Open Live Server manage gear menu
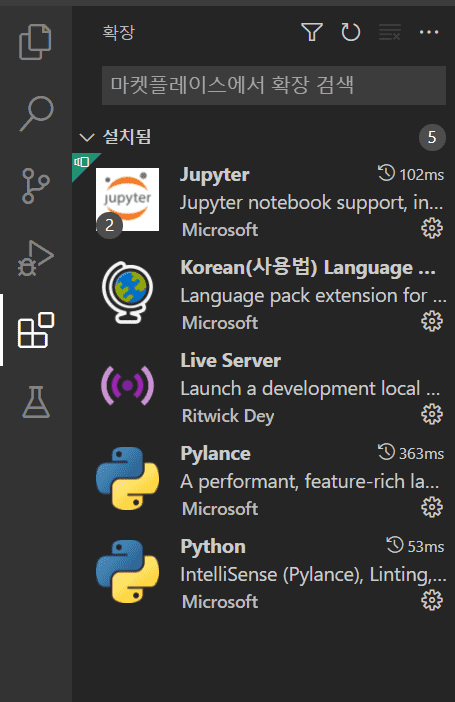 432,414
